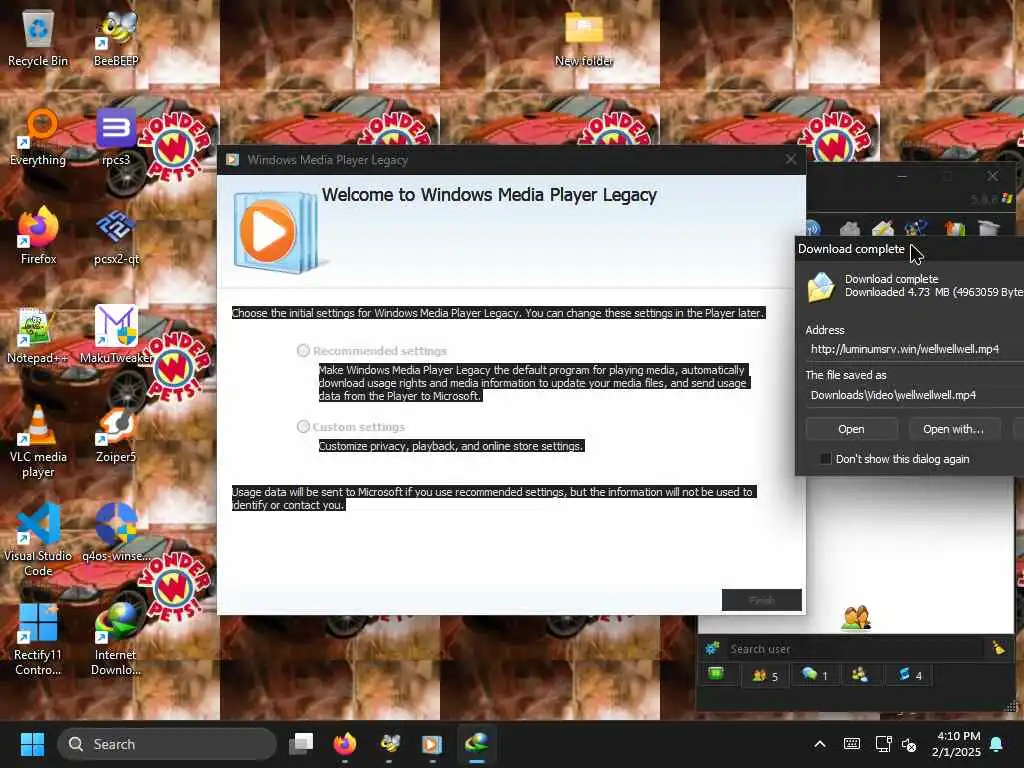1024x768 pixels.
Task: Click the BeeBEEP file sharing toolbar icon
Action: click(954, 229)
